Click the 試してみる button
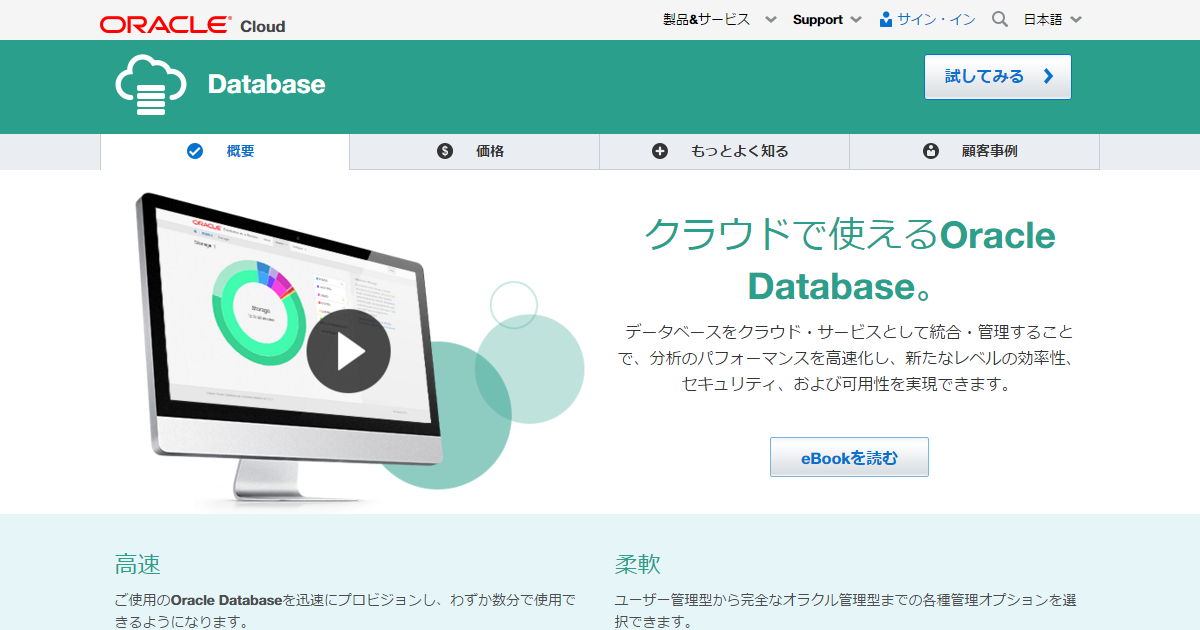This screenshot has width=1200, height=630. coord(997,76)
